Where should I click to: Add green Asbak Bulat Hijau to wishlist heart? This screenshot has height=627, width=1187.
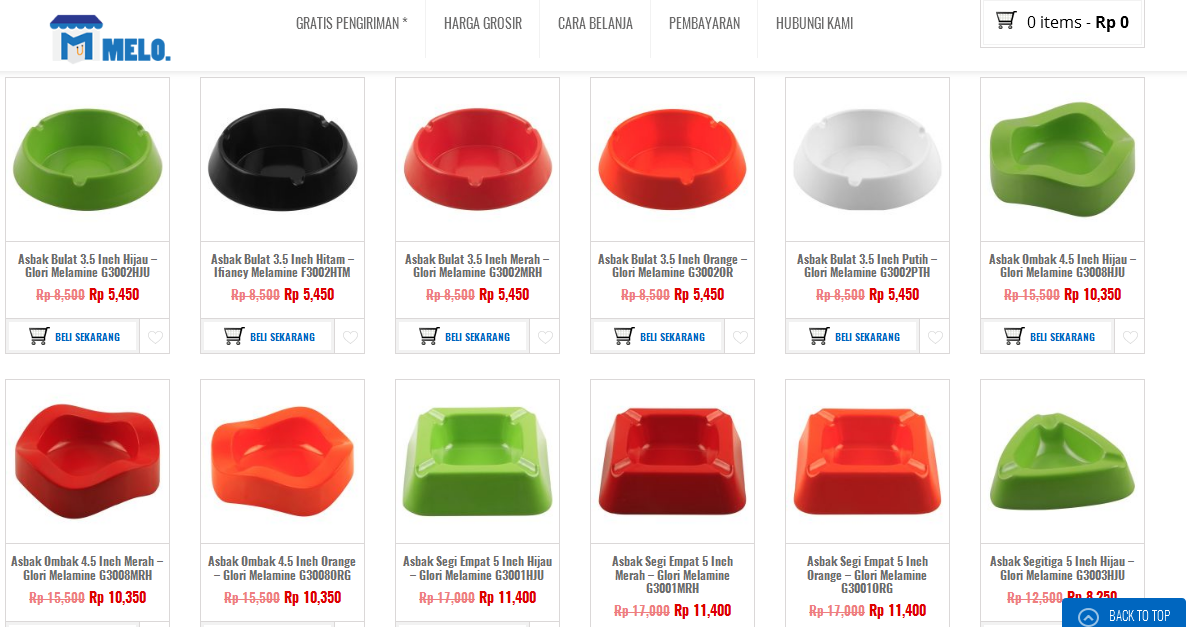pos(155,337)
